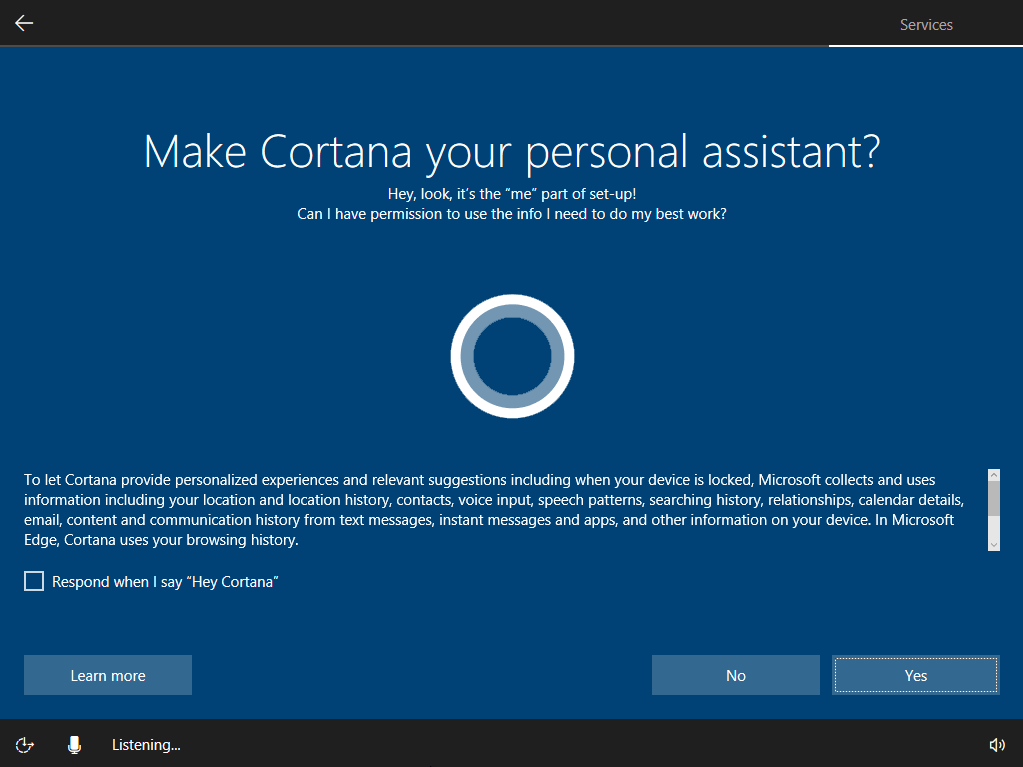Screen dimensions: 1023x767
Task: Enable "Respond when I say Hey Cortana"
Action: [33, 581]
